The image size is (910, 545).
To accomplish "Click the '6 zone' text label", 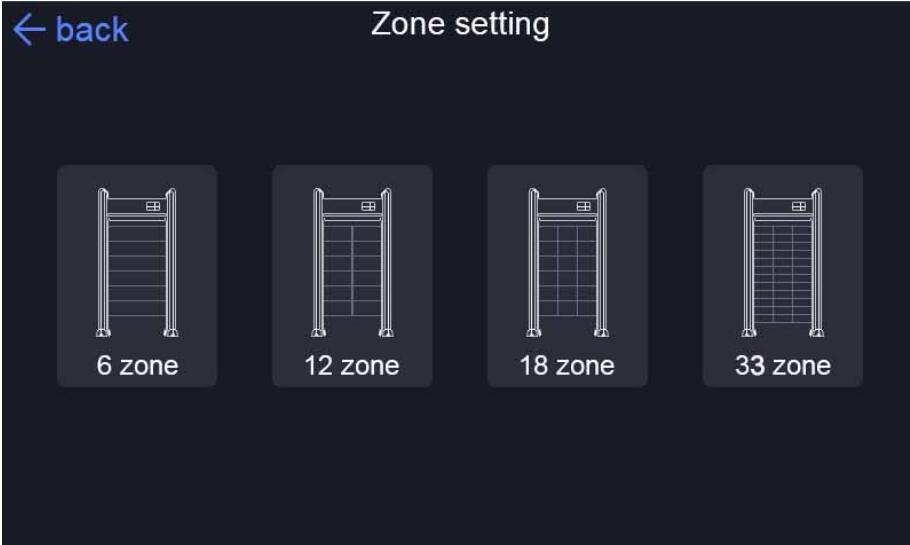I will (x=137, y=366).
